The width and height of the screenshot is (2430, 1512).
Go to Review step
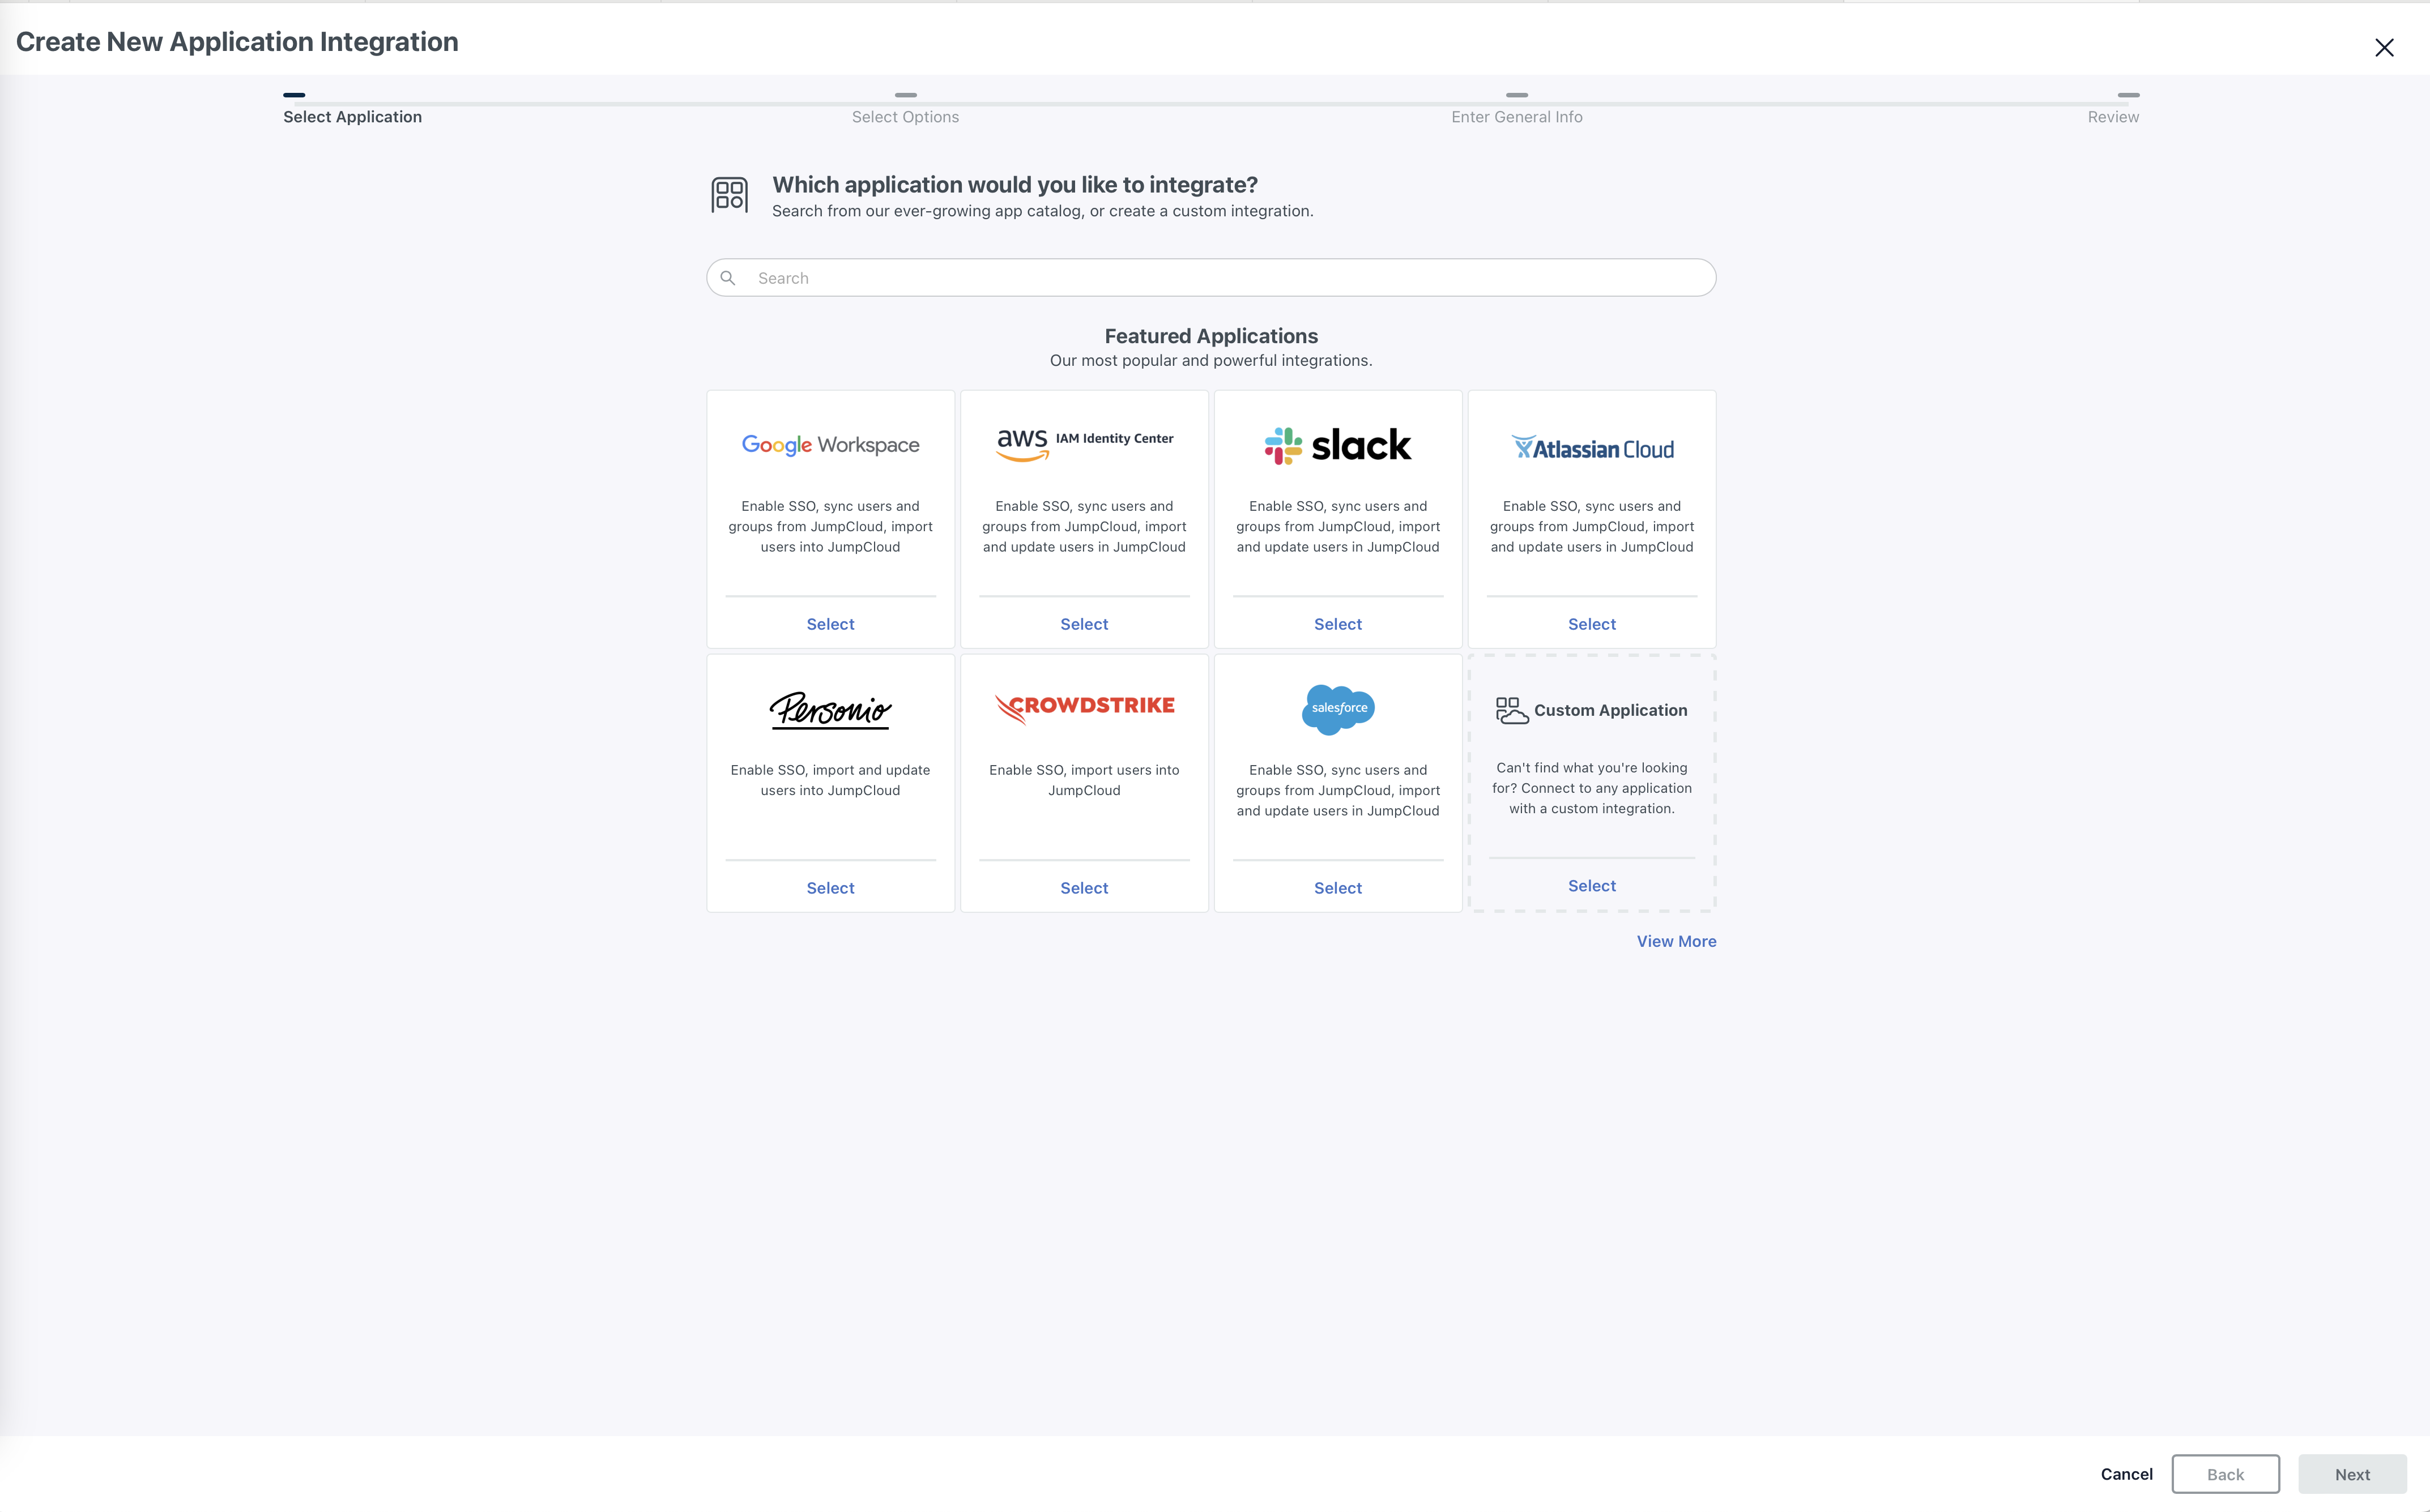pyautogui.click(x=2113, y=117)
